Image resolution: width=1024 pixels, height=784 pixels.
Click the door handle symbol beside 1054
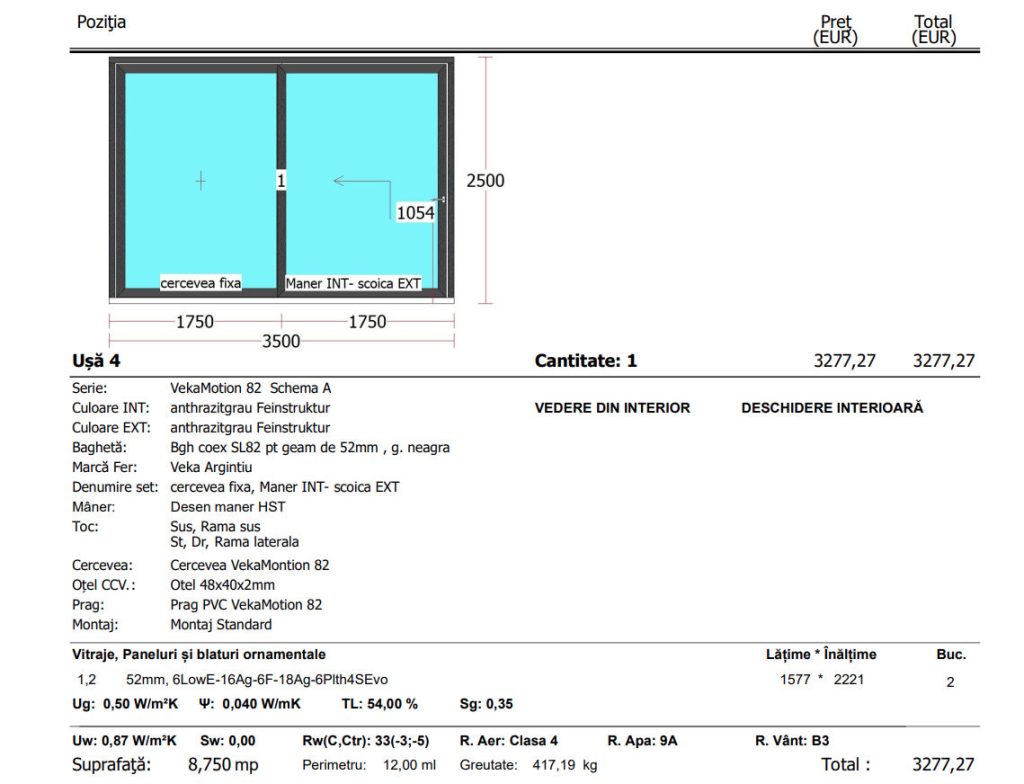[441, 201]
